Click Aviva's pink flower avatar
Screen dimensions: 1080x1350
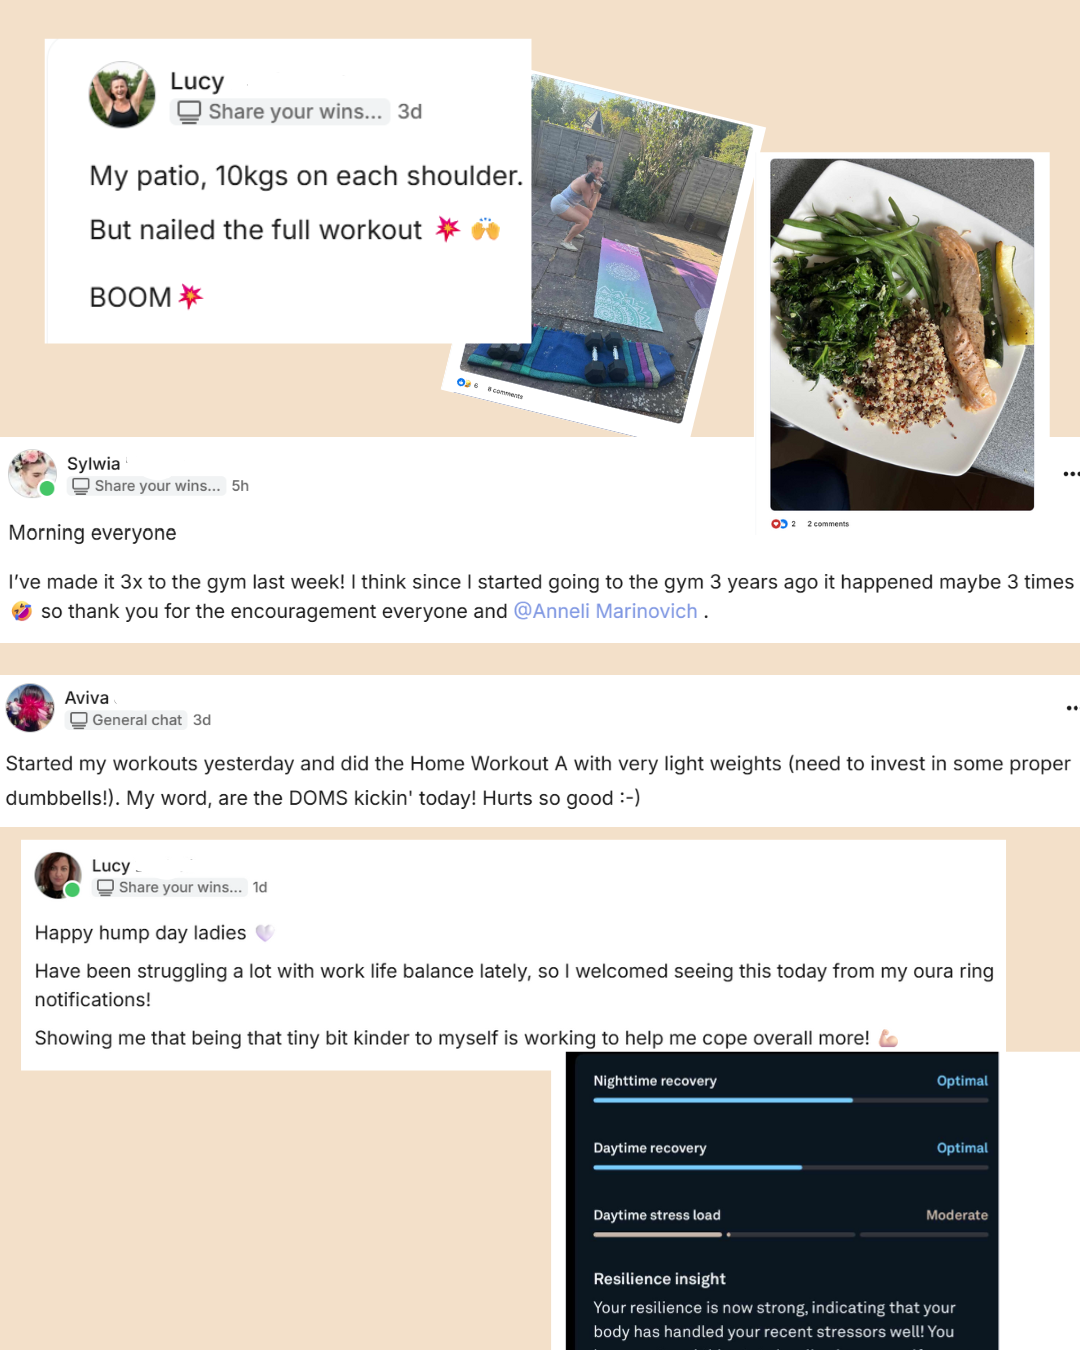[x=30, y=708]
